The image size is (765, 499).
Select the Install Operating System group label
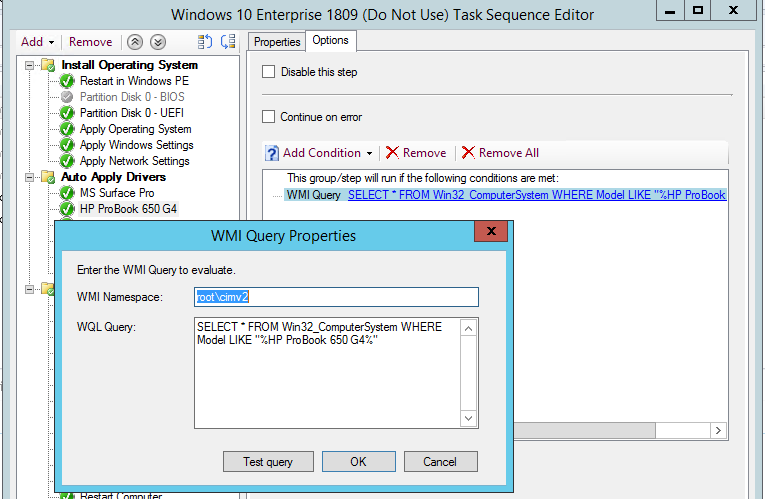click(130, 65)
